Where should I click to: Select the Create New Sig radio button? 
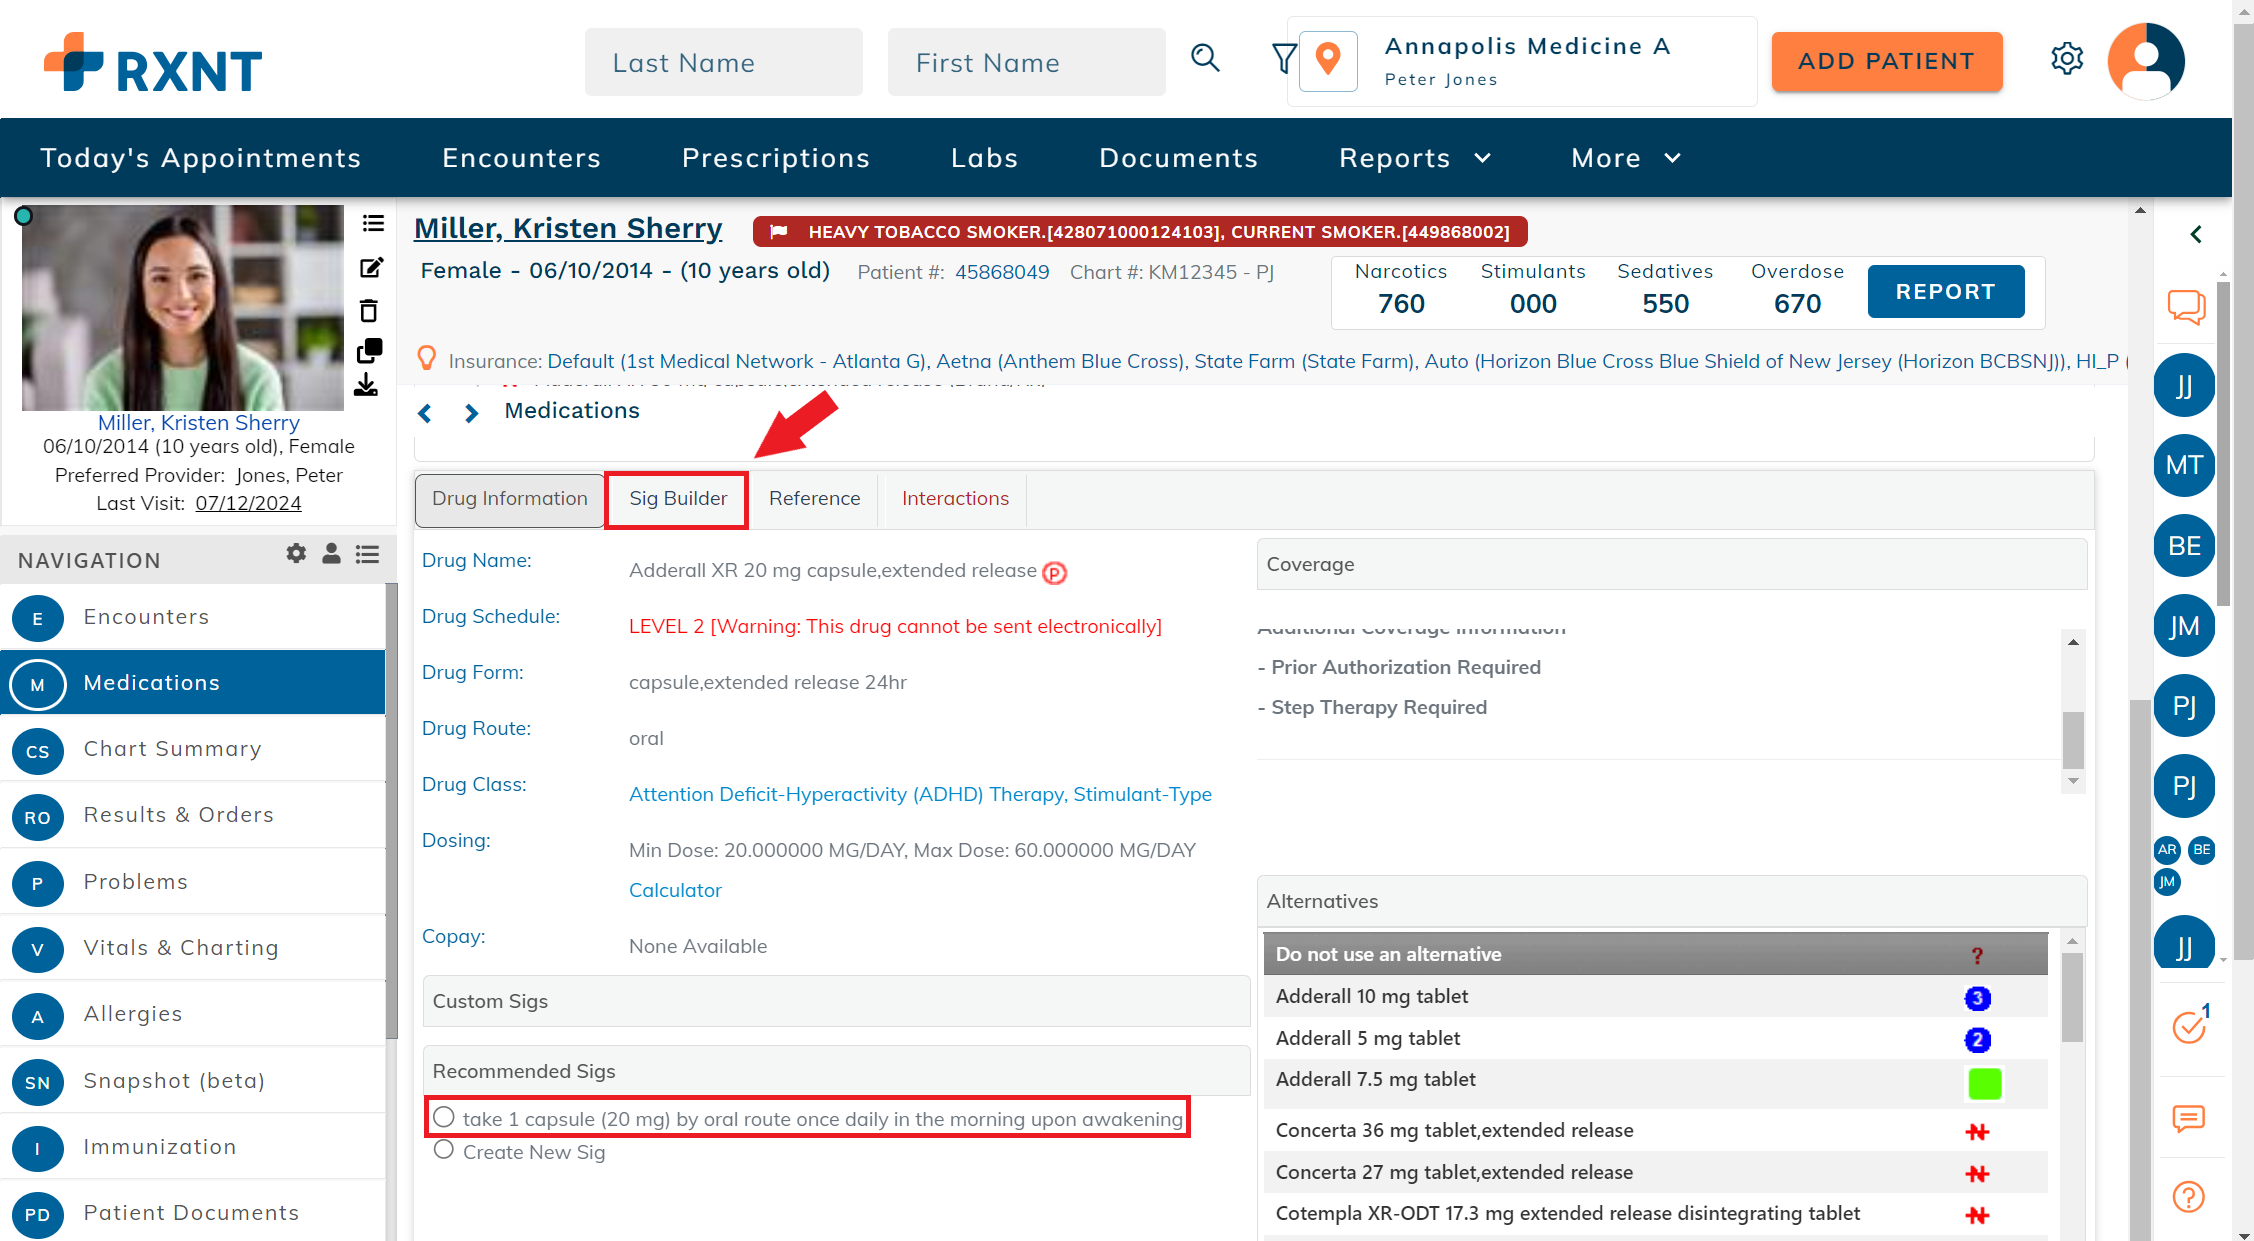(x=444, y=1150)
